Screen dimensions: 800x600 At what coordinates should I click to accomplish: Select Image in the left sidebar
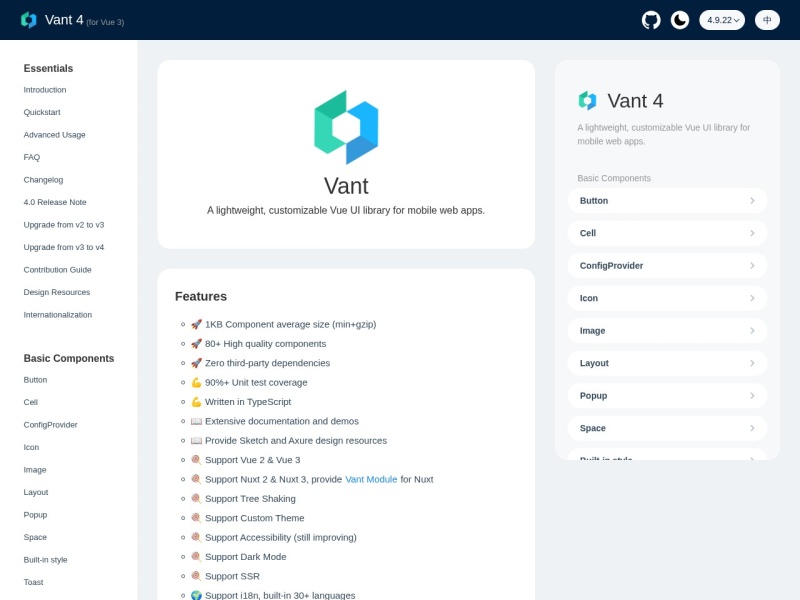(x=35, y=469)
